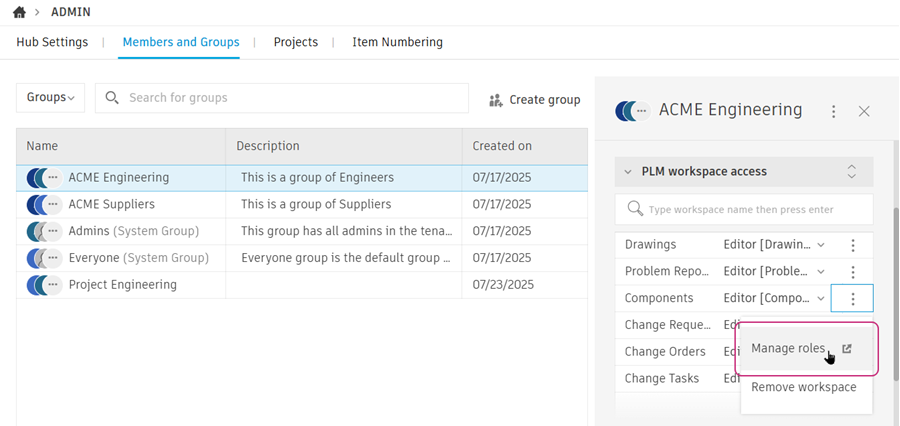Click the Create group people icon
This screenshot has width=900, height=426.
click(x=496, y=100)
